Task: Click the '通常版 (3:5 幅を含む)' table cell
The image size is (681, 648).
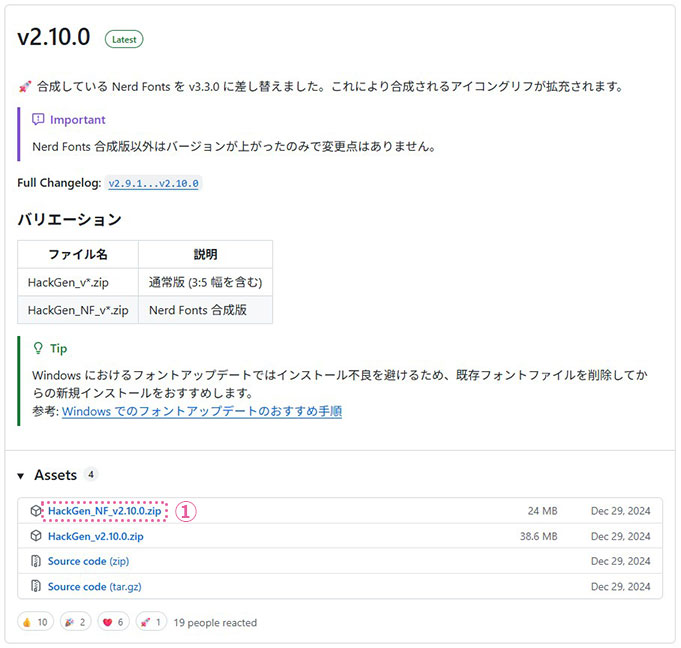Action: coord(205,282)
